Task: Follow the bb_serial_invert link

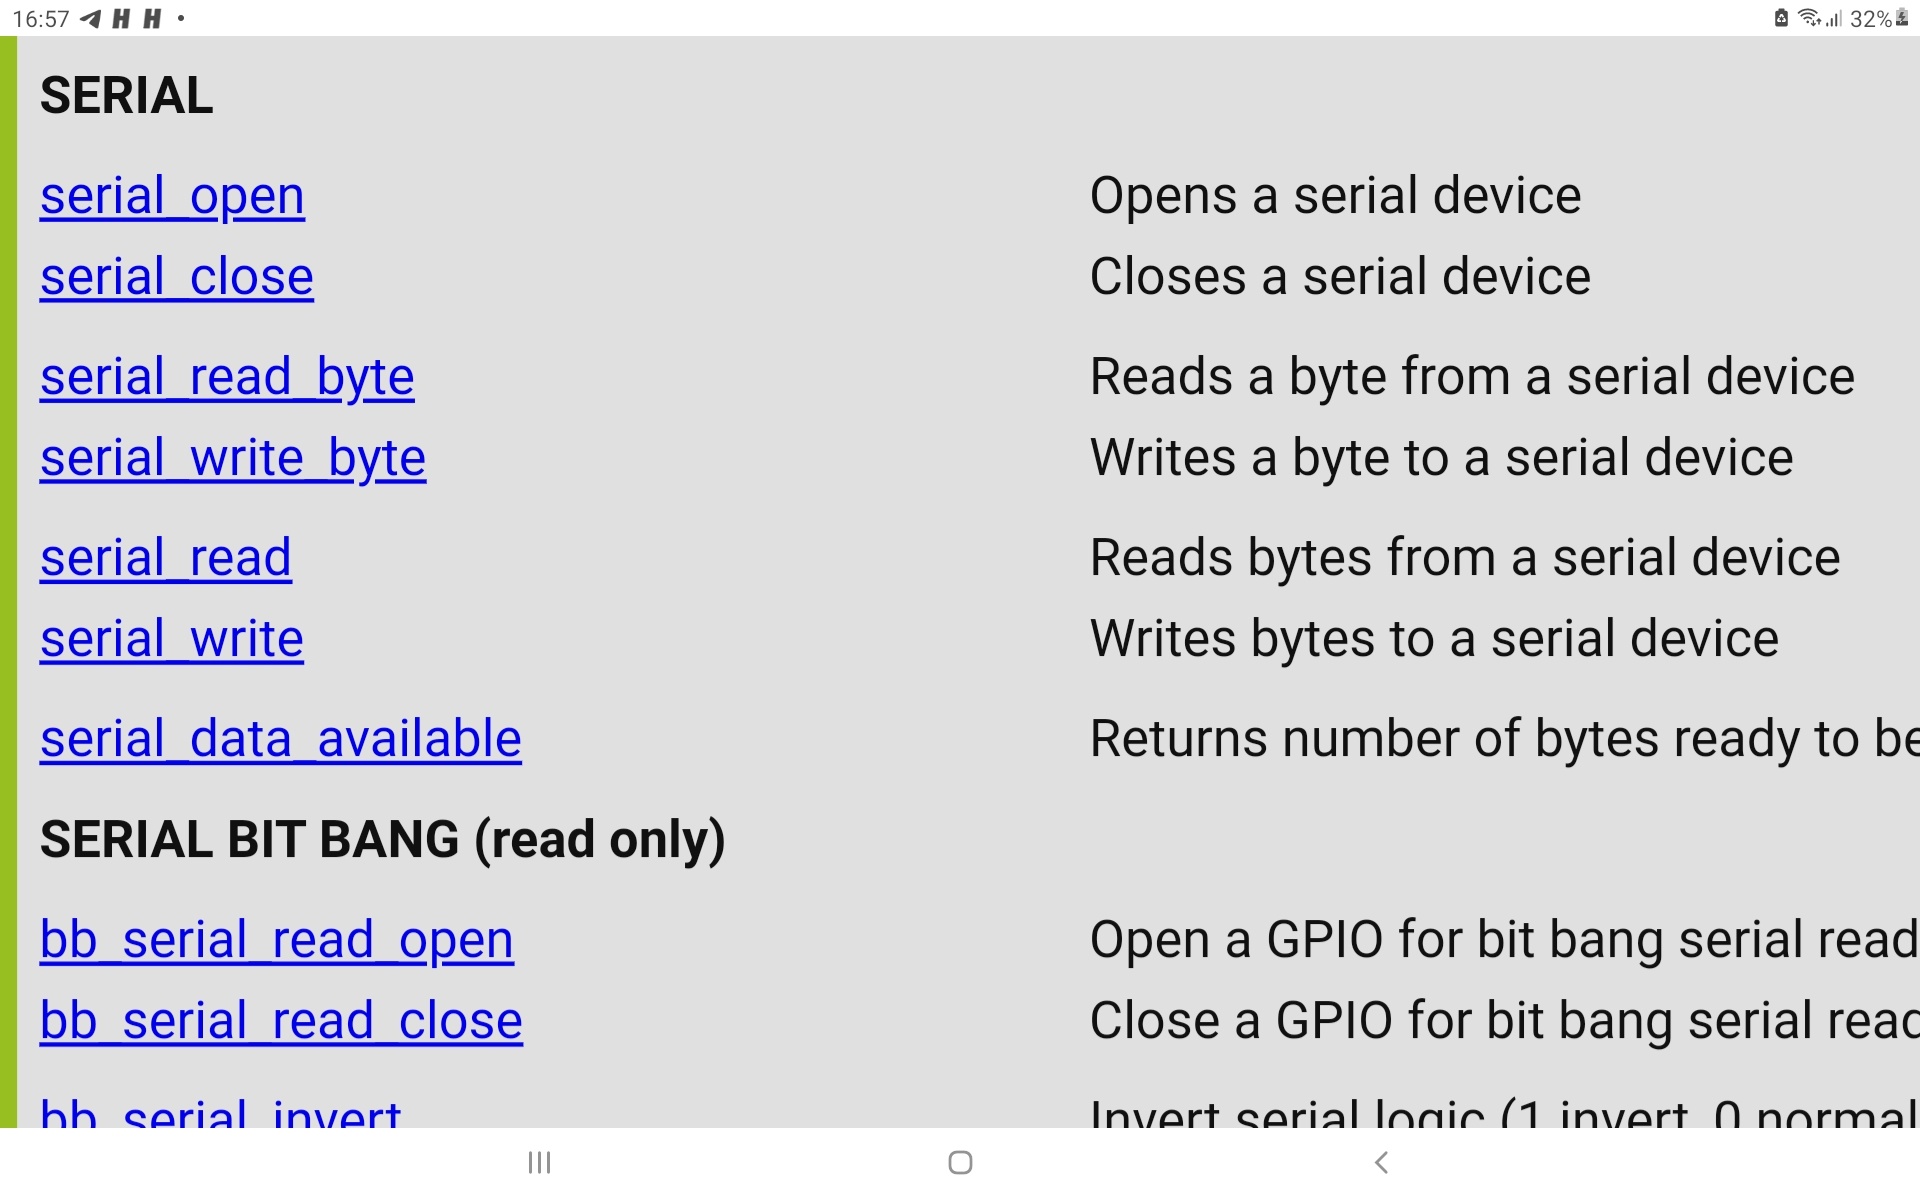Action: 220,1112
